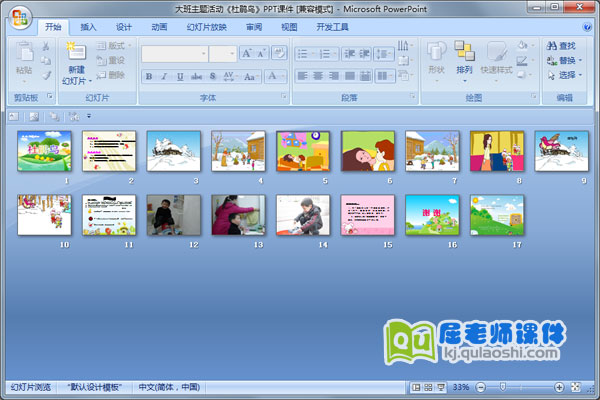The width and height of the screenshot is (600, 400).
Task: Switch to Normal view in status bar
Action: pyautogui.click(x=416, y=387)
